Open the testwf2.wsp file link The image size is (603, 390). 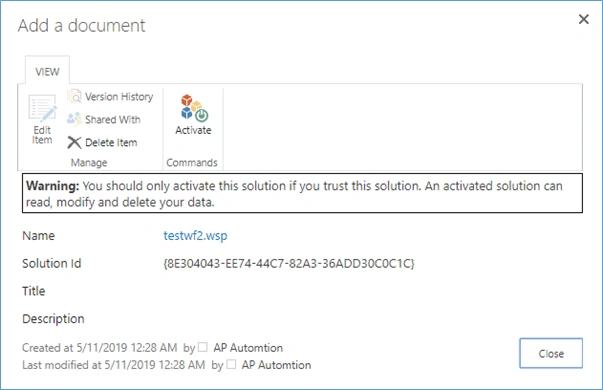tap(195, 235)
